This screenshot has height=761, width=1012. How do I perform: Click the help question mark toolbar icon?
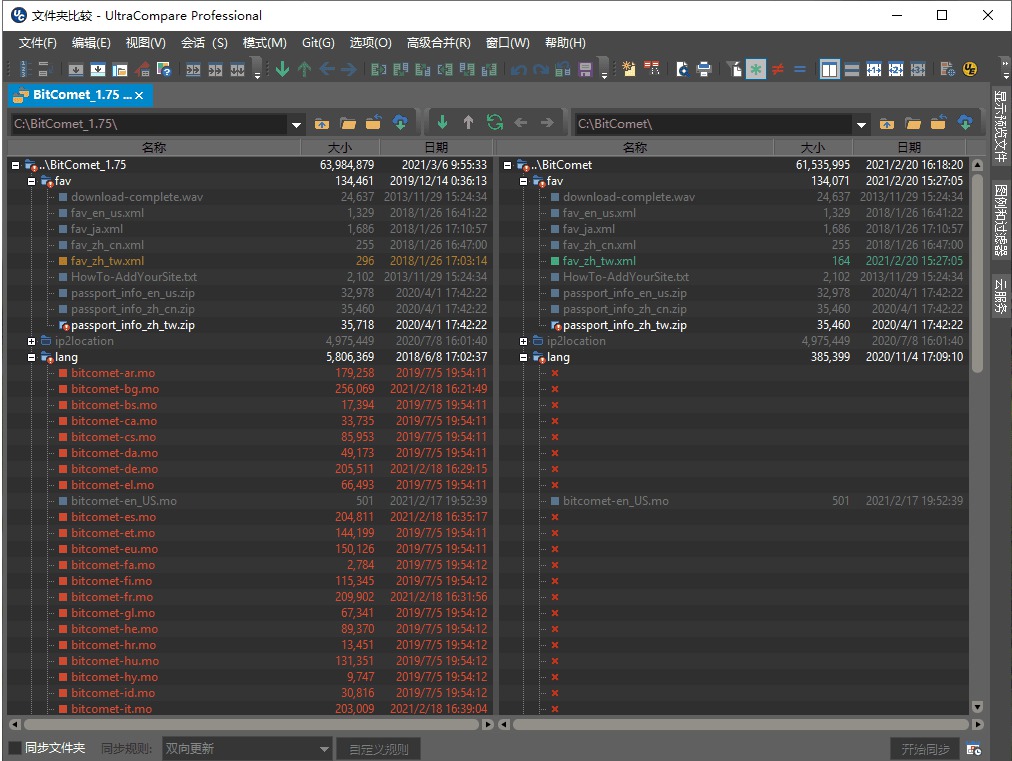point(163,69)
